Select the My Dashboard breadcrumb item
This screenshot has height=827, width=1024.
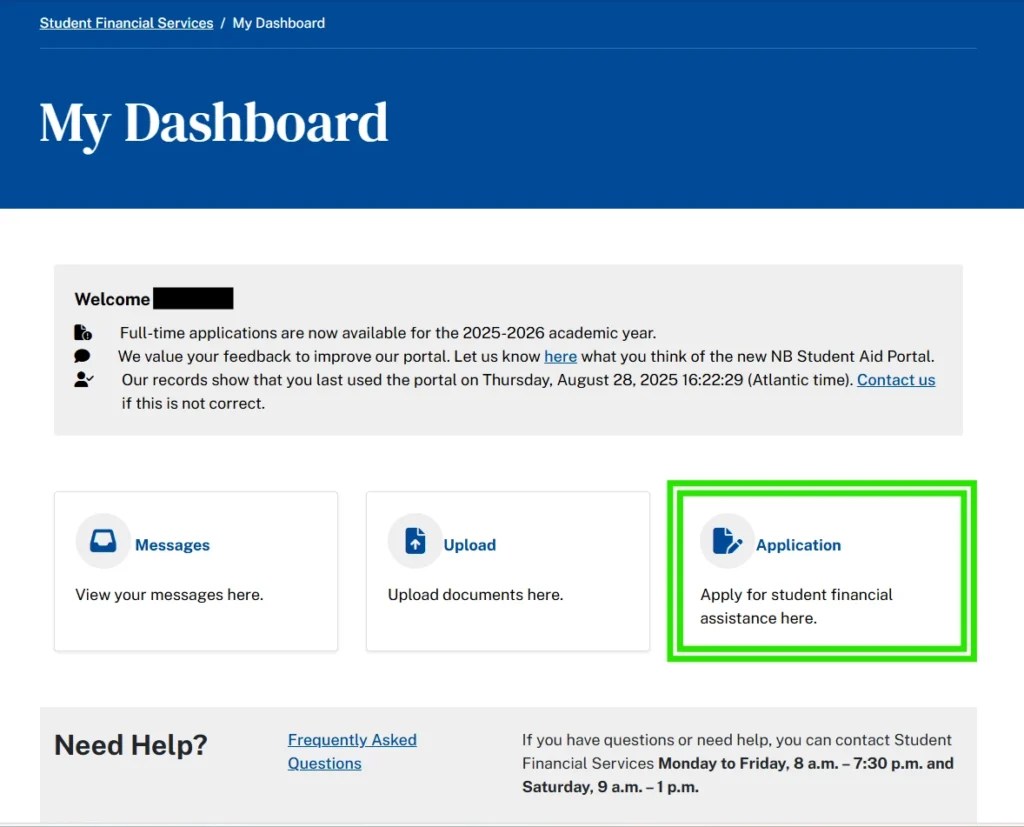click(278, 22)
